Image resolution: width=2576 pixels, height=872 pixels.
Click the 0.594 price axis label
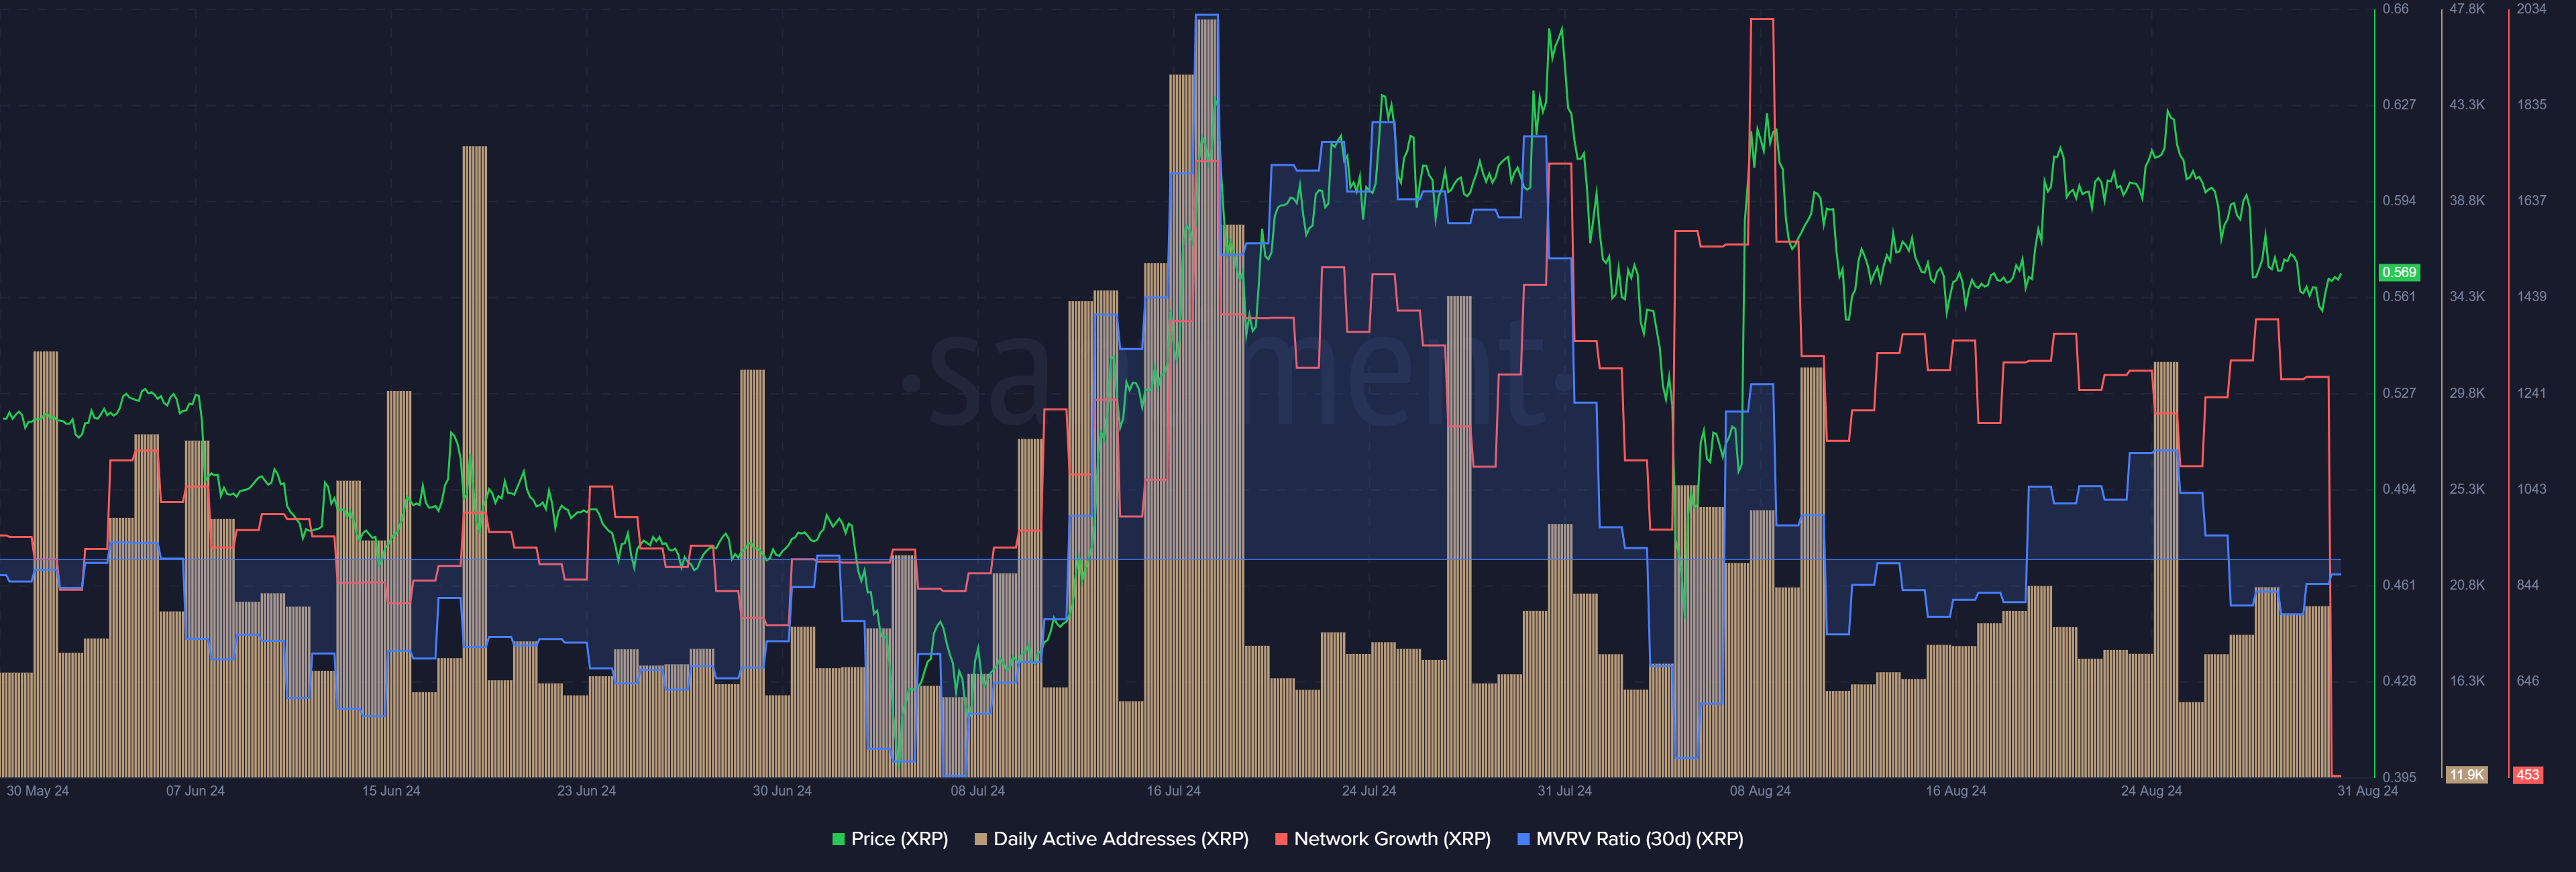[2398, 201]
